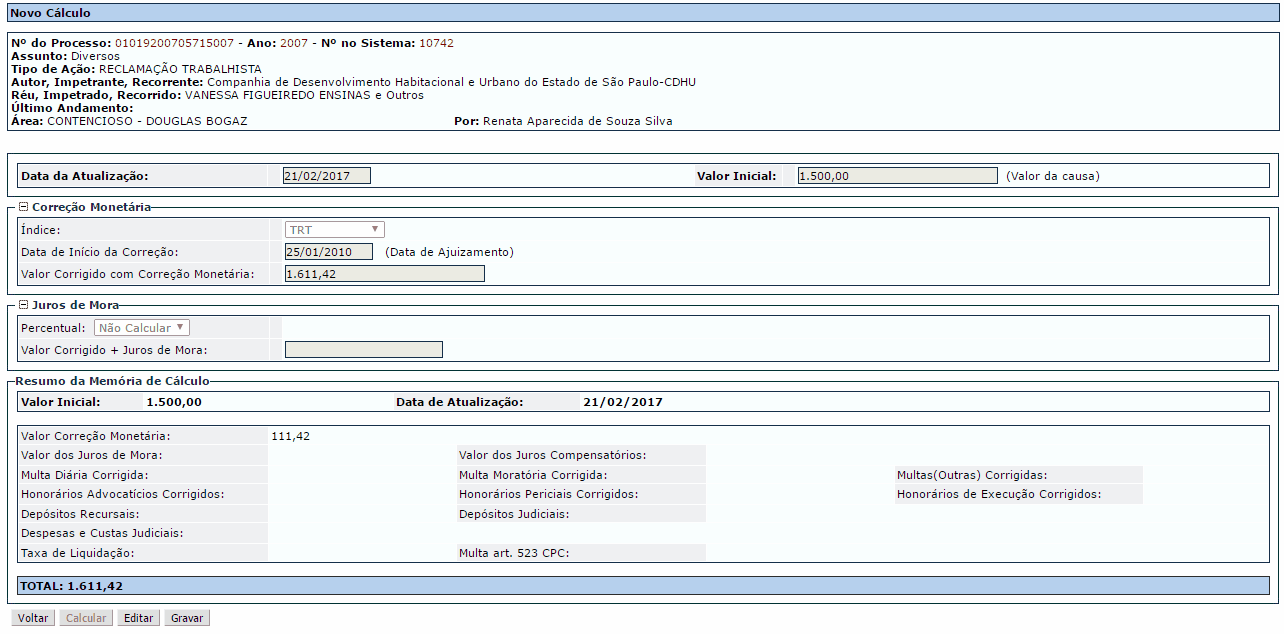
Task: Select the Valor Inicial input field
Action: tap(898, 176)
